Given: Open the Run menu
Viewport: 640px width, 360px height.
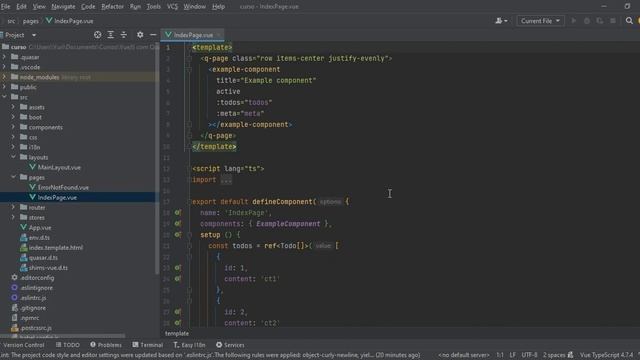Looking at the screenshot, I should 135,7.
